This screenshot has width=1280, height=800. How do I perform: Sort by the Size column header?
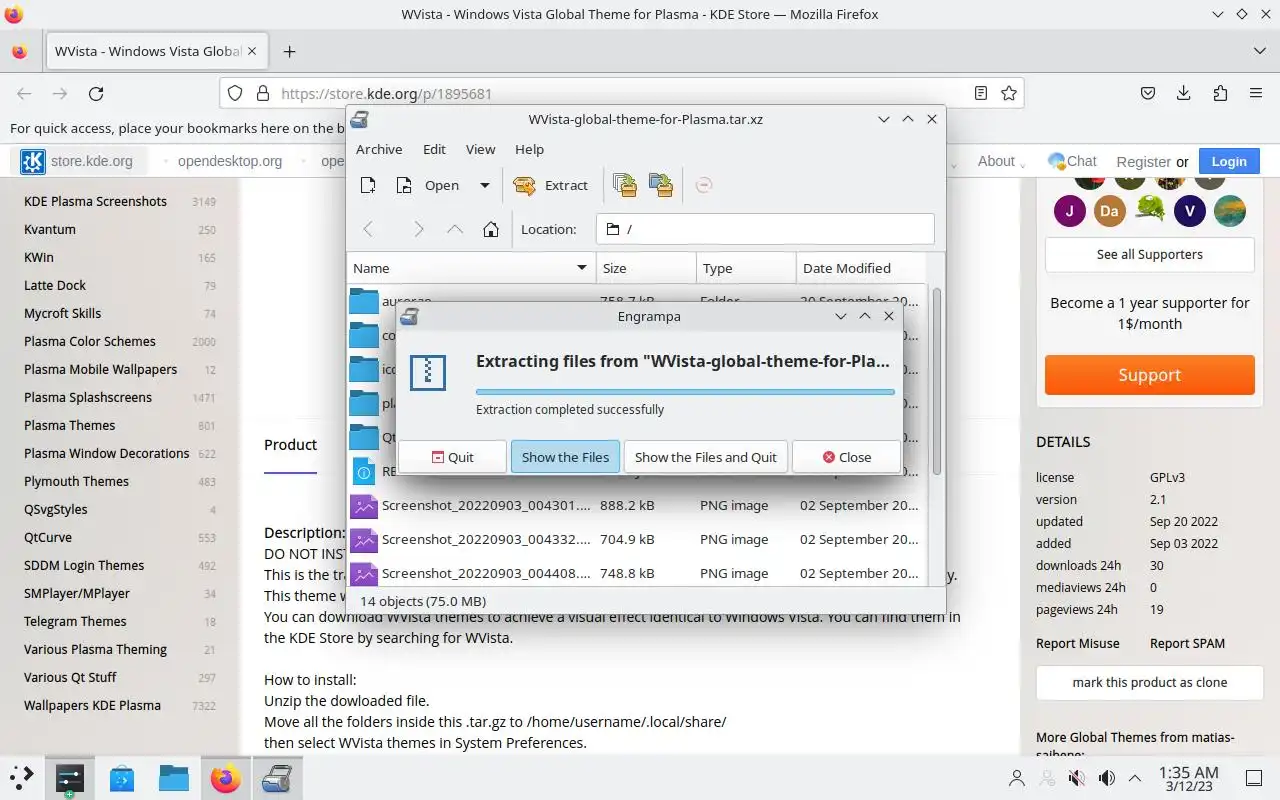click(x=646, y=268)
